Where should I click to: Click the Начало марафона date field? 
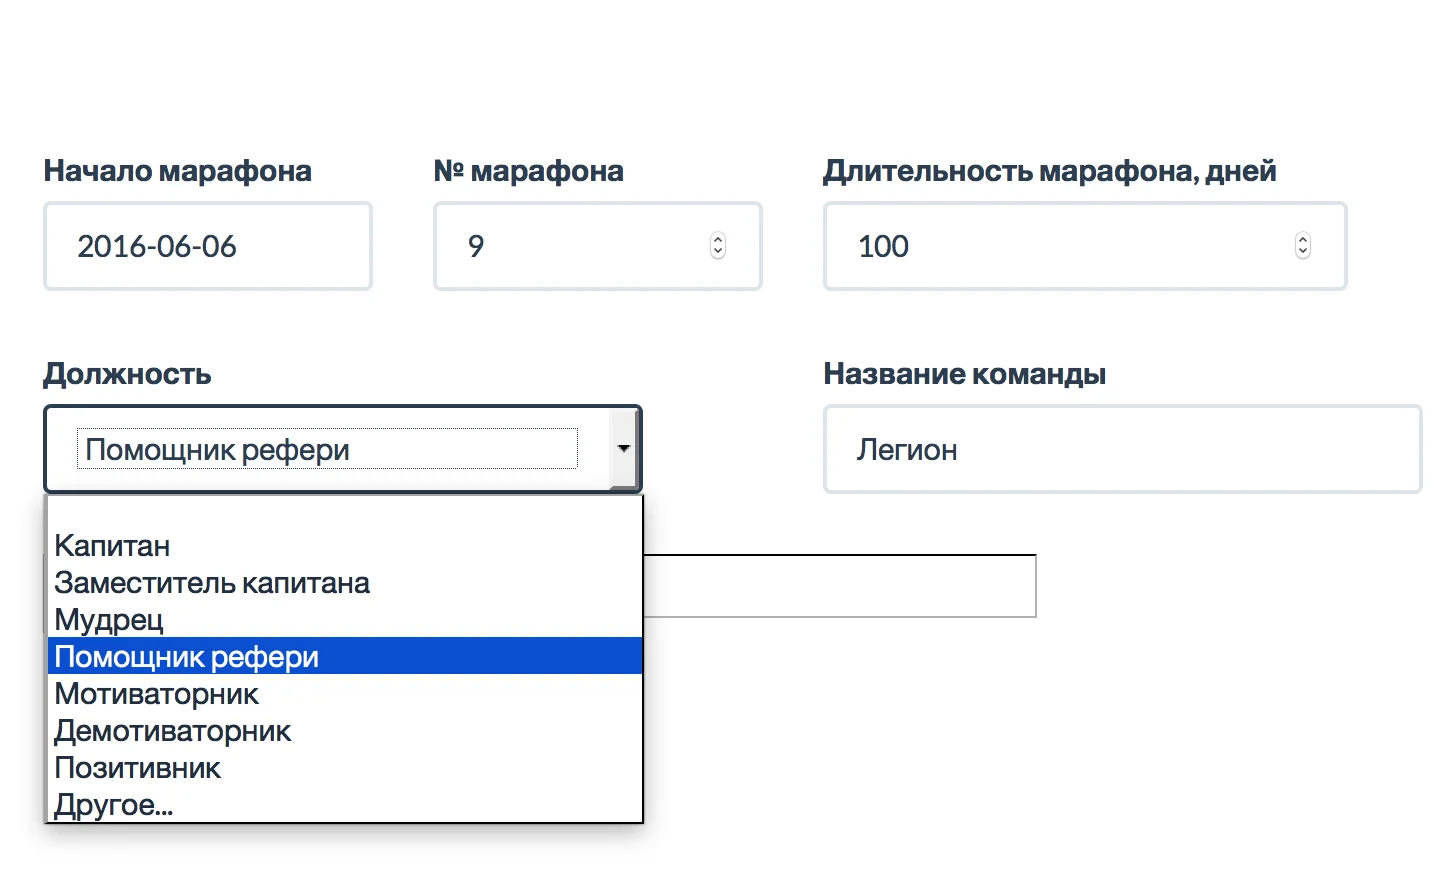pyautogui.click(x=207, y=246)
